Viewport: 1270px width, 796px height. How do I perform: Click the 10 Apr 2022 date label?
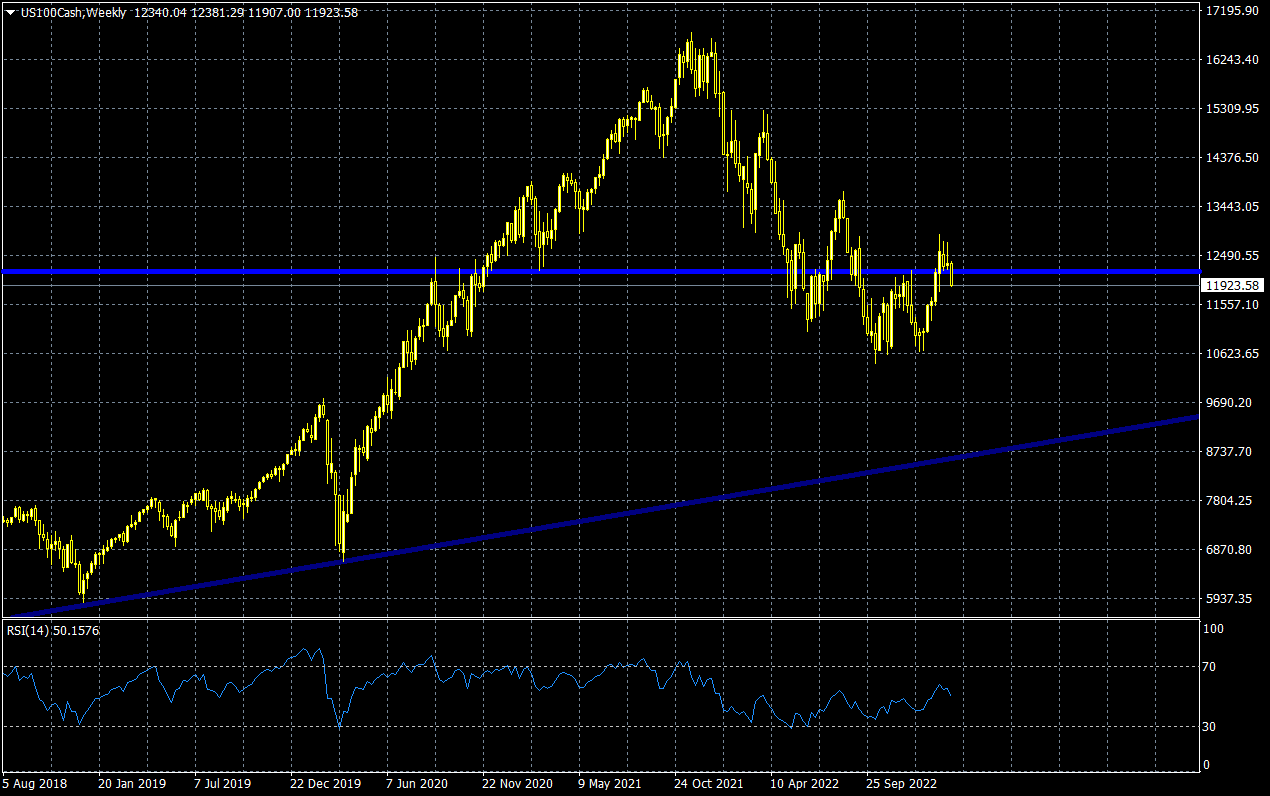click(804, 784)
